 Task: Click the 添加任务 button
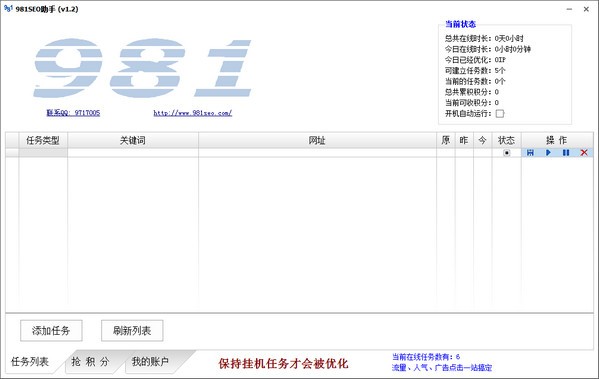(x=51, y=330)
